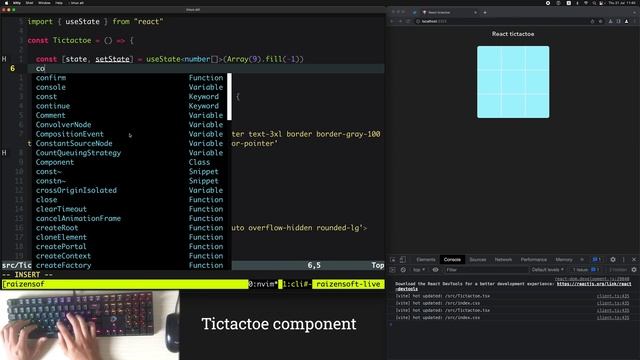Pick 'crossOriginIsolated' completion
Image resolution: width=640 pixels, height=360 pixels.
click(x=130, y=190)
